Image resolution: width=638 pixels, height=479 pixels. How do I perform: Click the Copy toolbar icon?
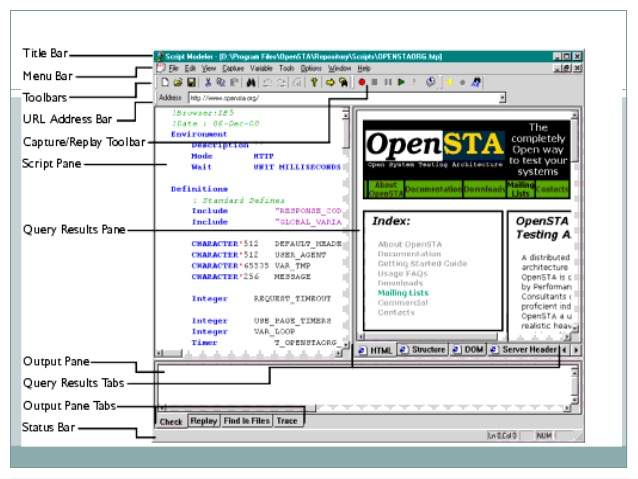click(x=221, y=83)
